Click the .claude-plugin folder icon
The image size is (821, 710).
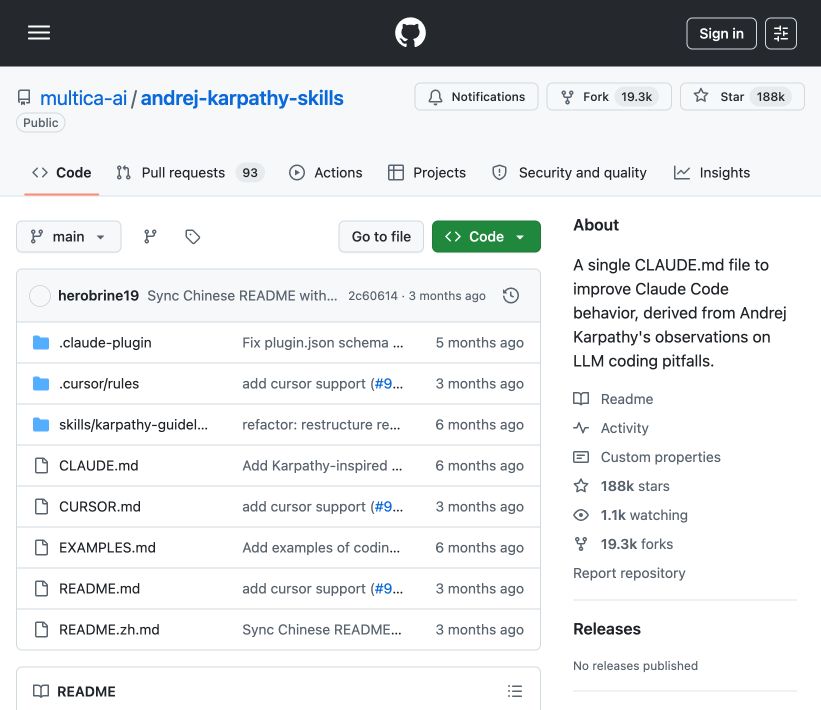[41, 342]
